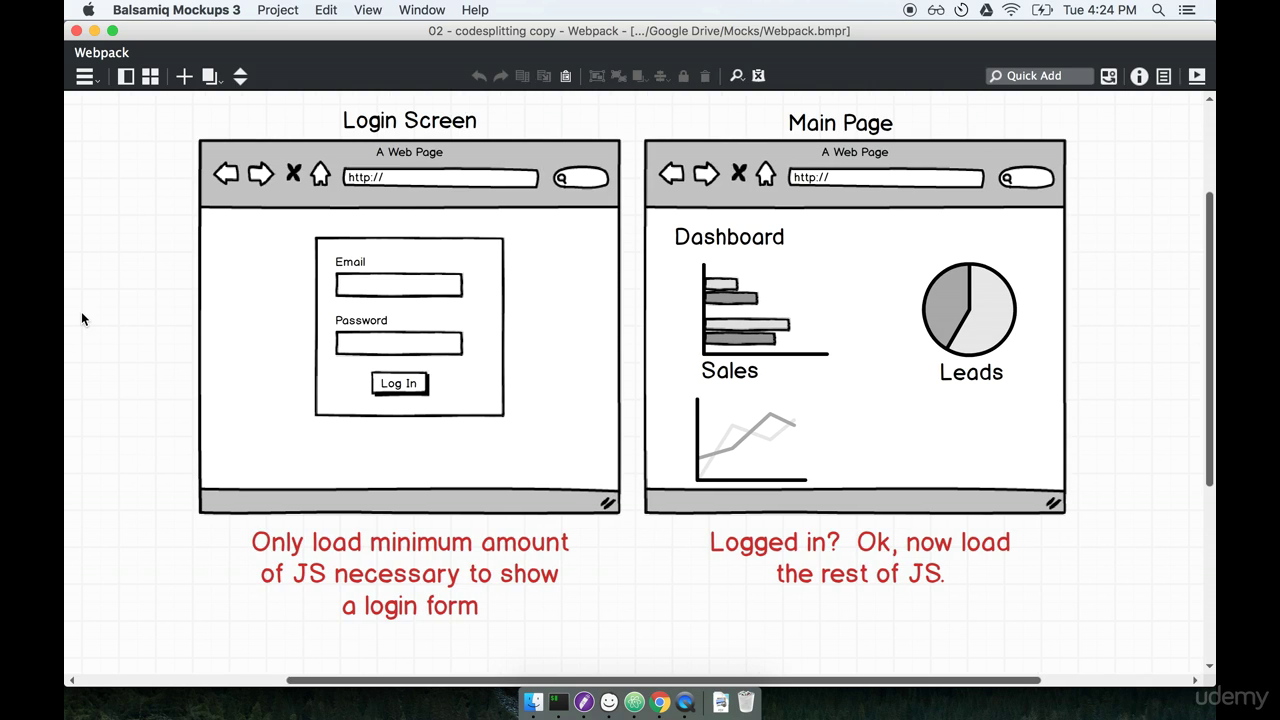Click the plus icon to add mockup

pos(184,77)
